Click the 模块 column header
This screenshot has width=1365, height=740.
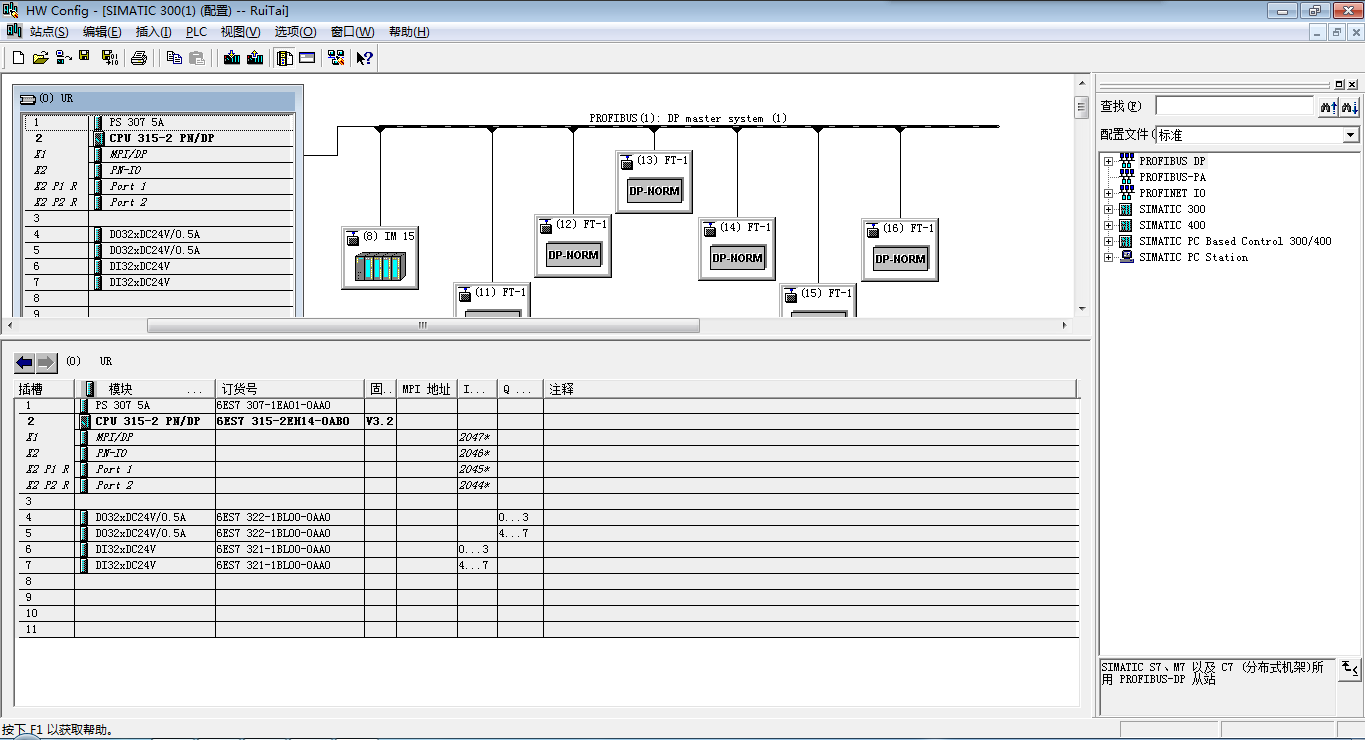(145, 389)
